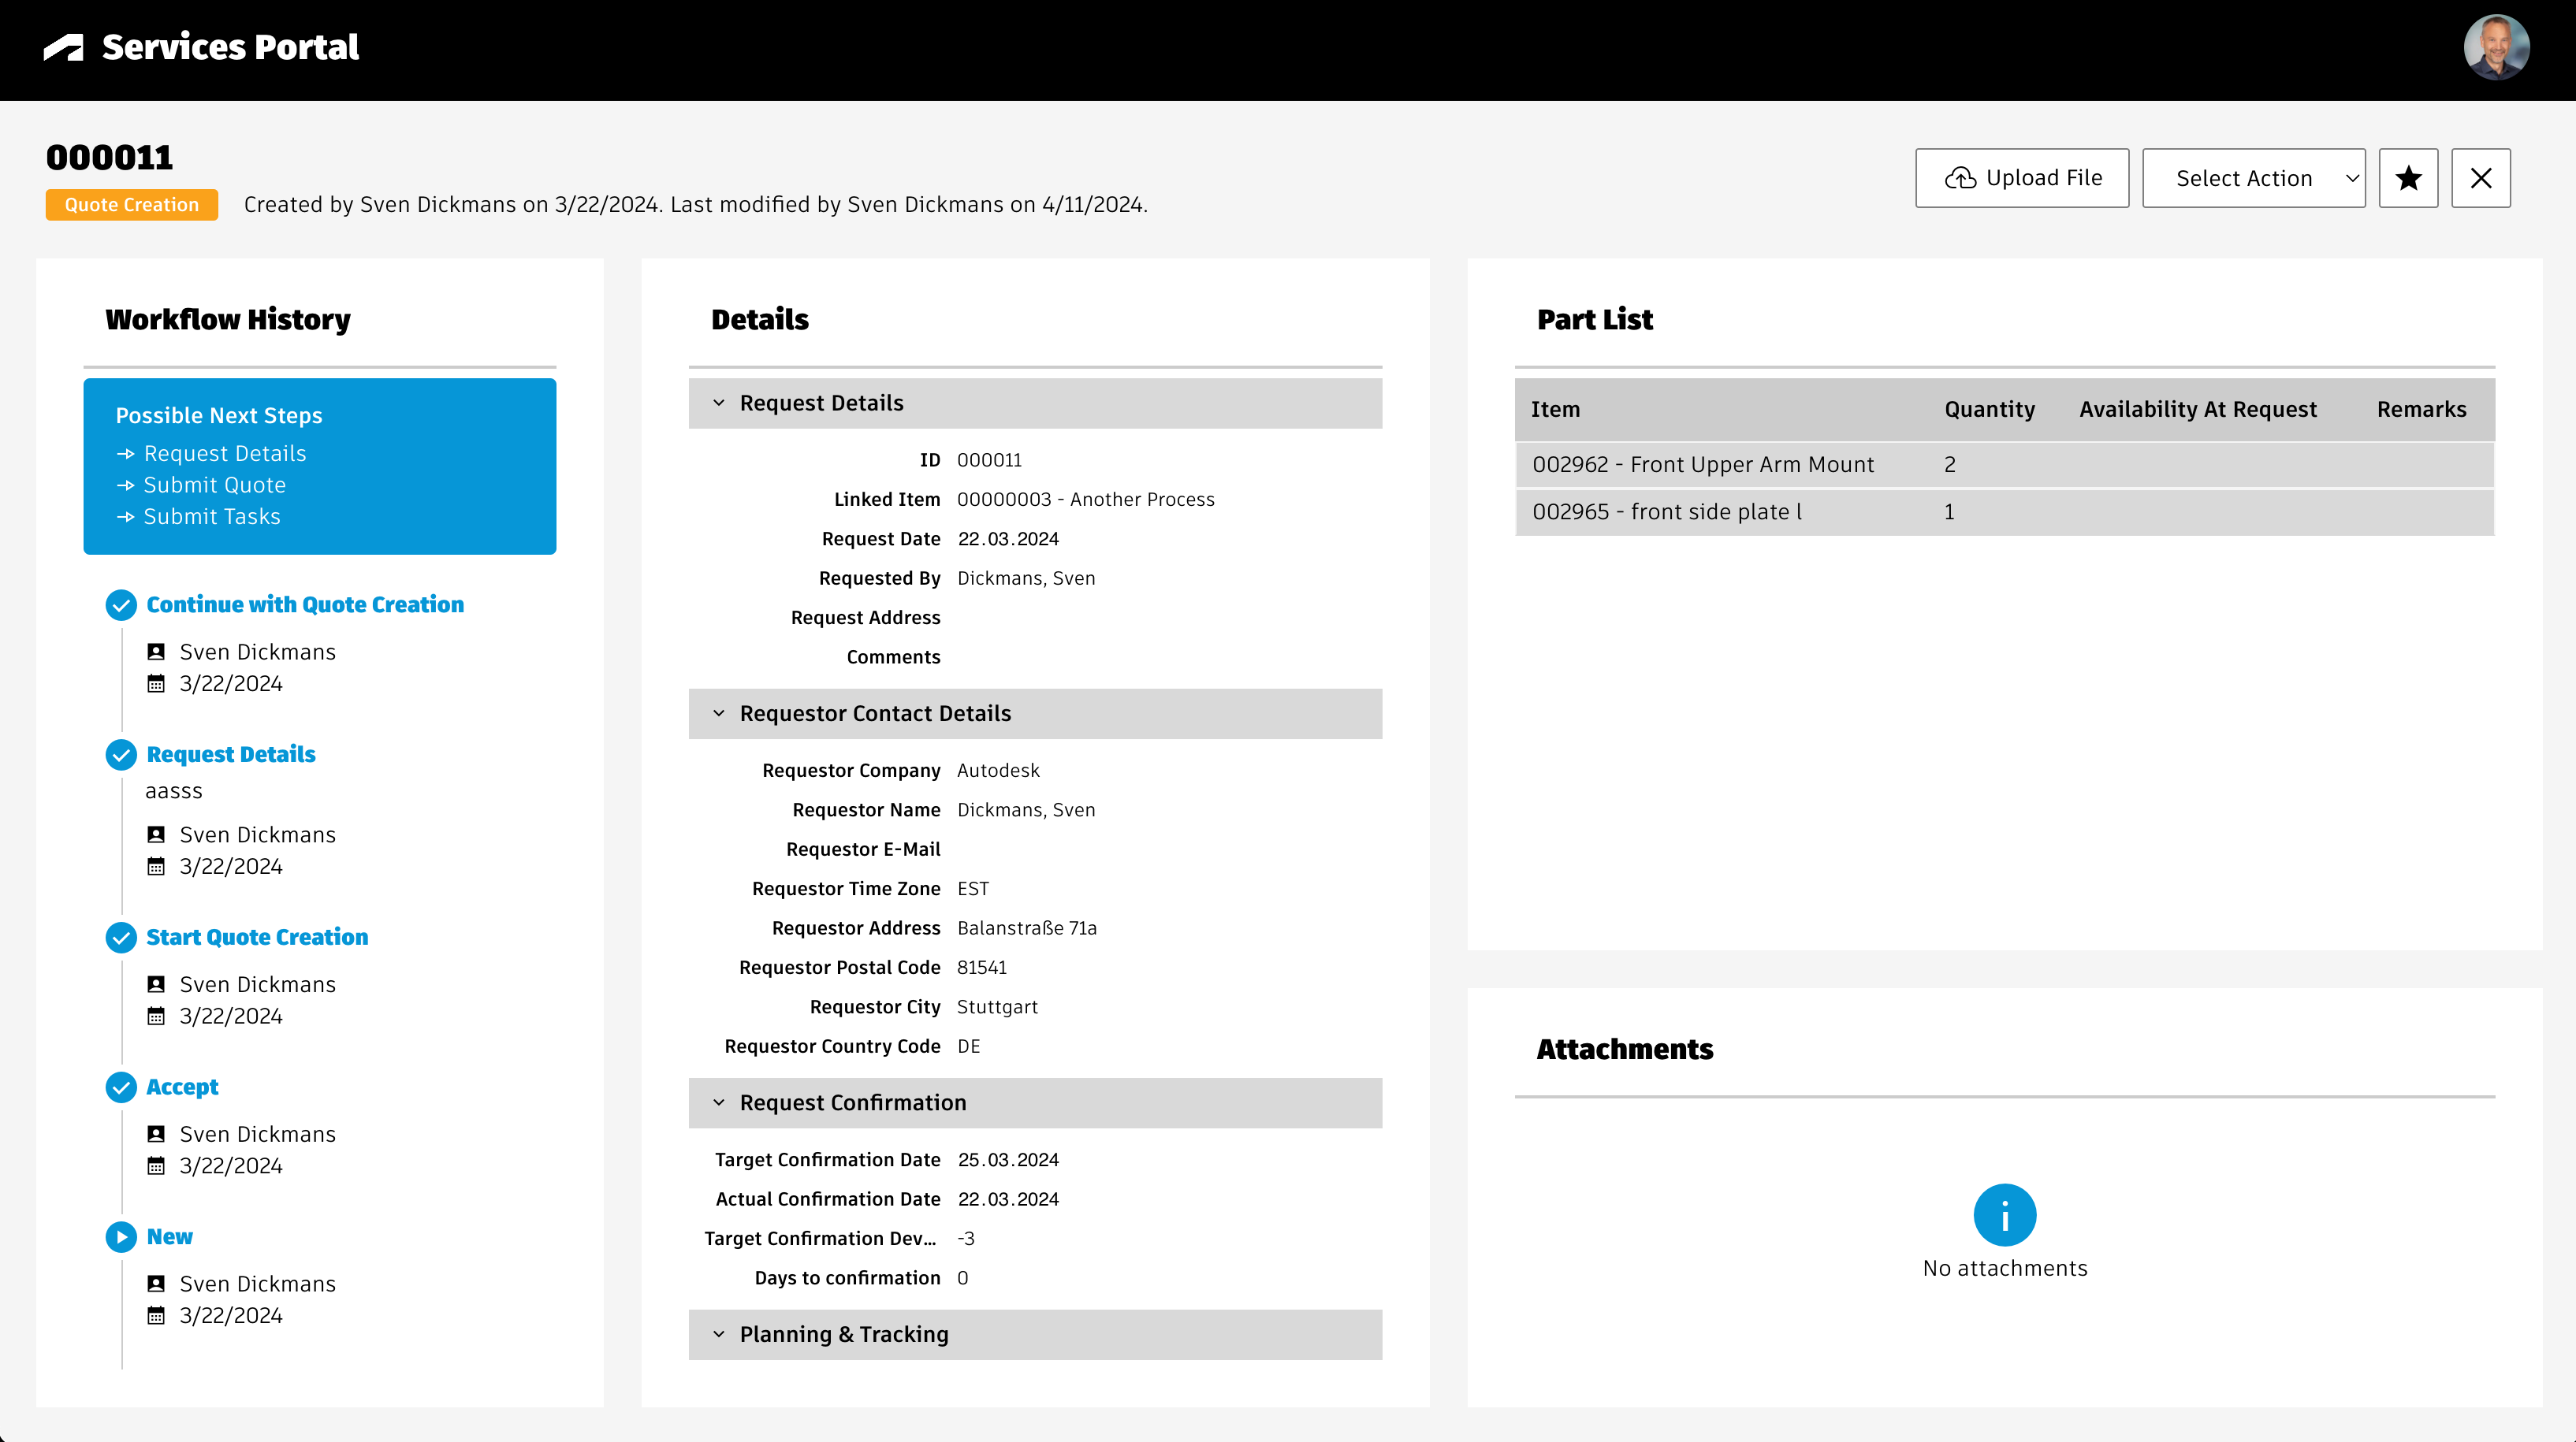Collapse the Request Details section
The image size is (2576, 1442).
pyautogui.click(x=719, y=403)
